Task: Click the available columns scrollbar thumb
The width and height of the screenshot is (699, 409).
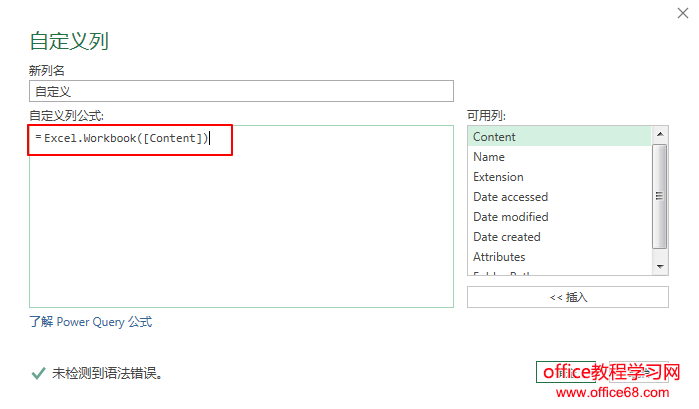Action: point(660,195)
